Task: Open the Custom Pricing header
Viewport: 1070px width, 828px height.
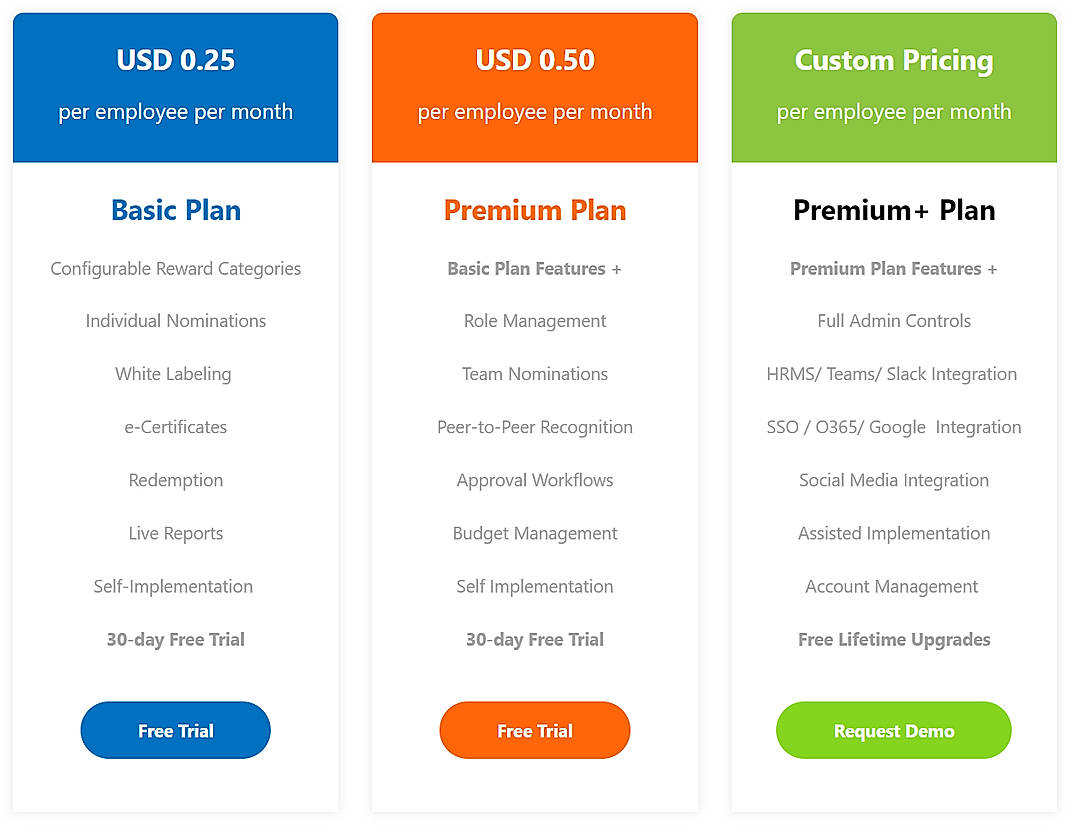Action: tap(893, 60)
